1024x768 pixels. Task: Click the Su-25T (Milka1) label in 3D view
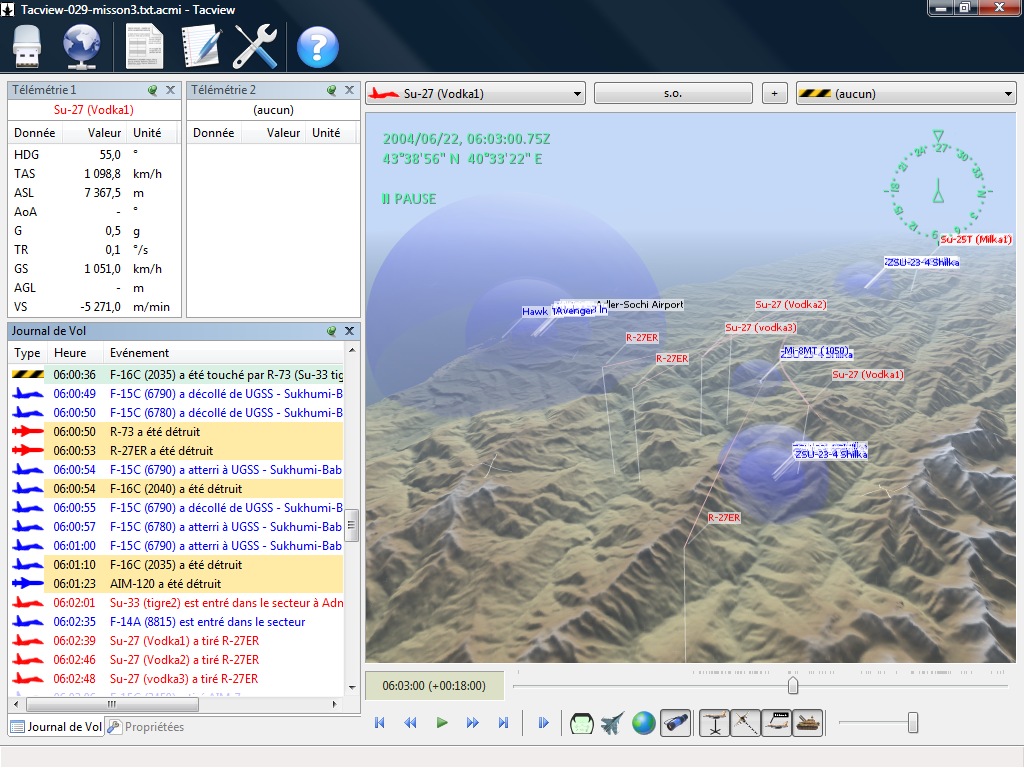(976, 240)
